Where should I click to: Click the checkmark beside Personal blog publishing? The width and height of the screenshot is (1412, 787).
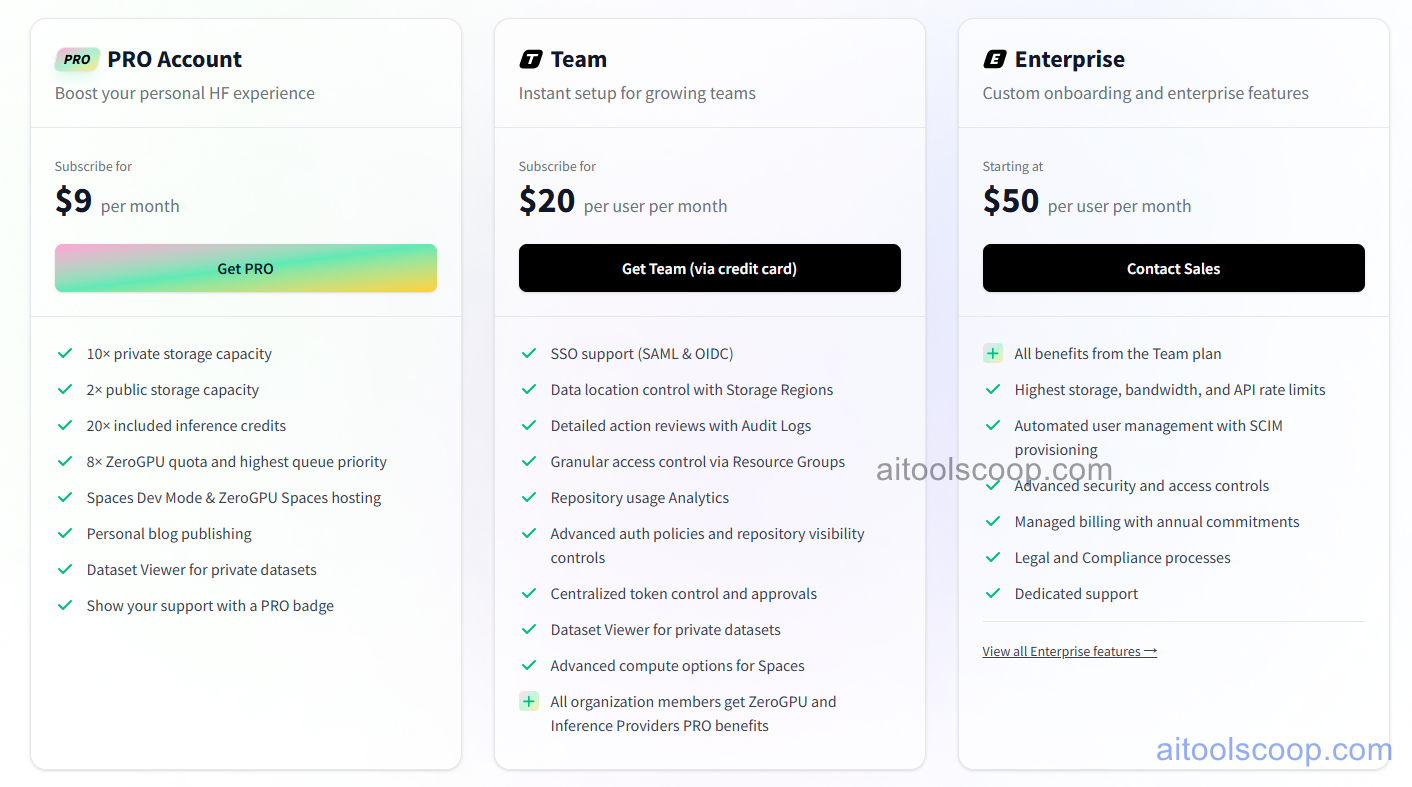click(65, 533)
